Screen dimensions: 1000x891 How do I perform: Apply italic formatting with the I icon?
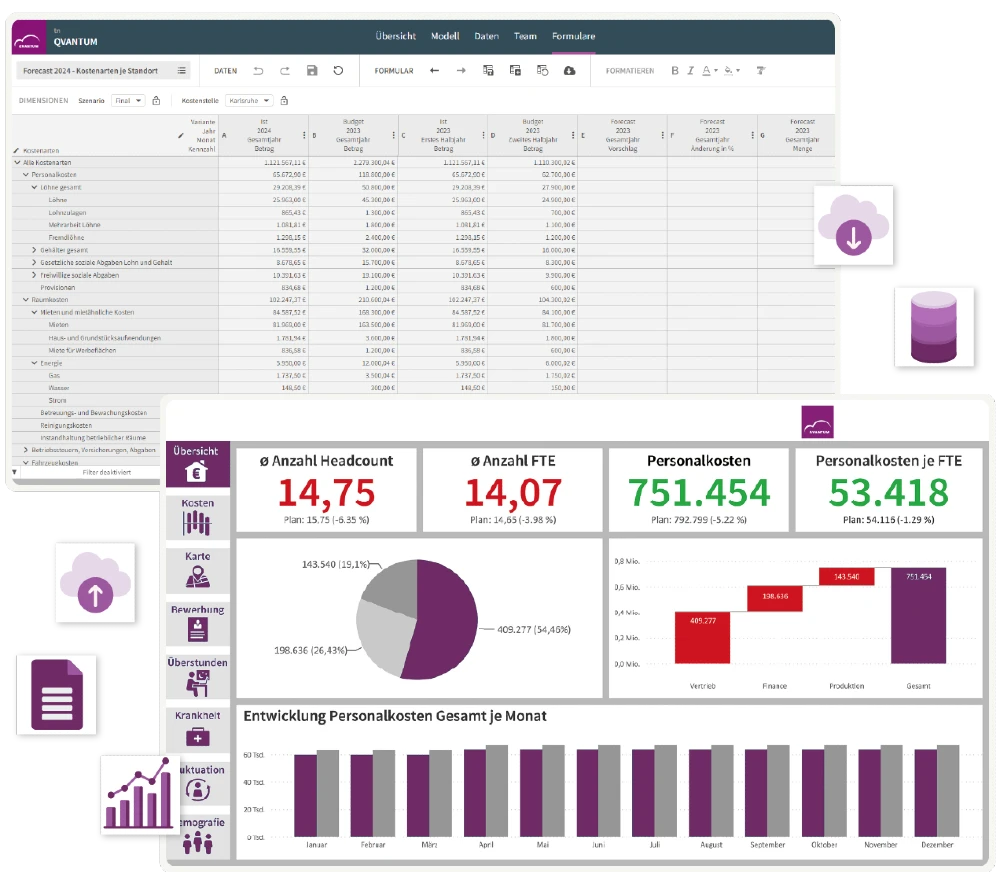pos(690,71)
